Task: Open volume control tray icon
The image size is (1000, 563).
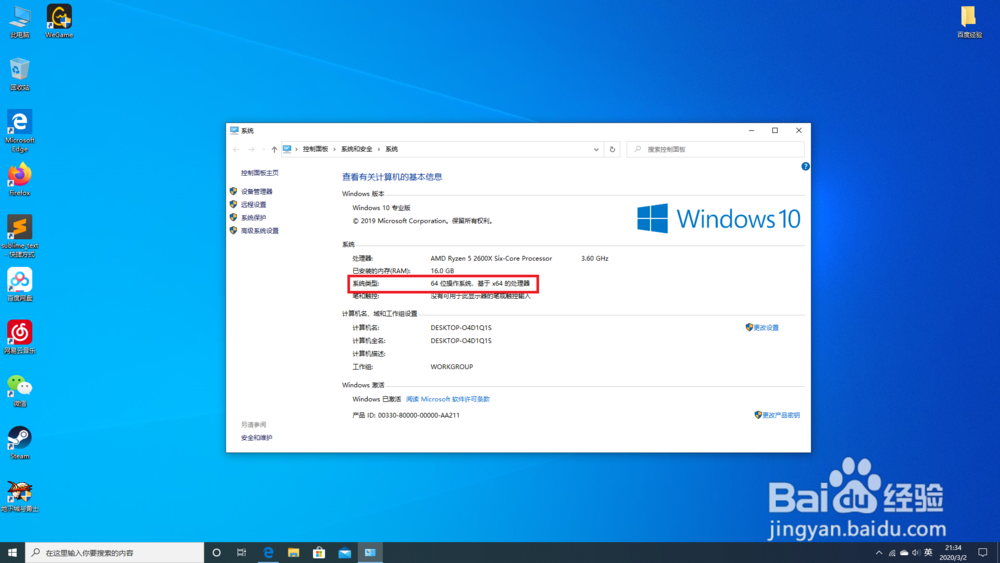Action: pos(916,552)
